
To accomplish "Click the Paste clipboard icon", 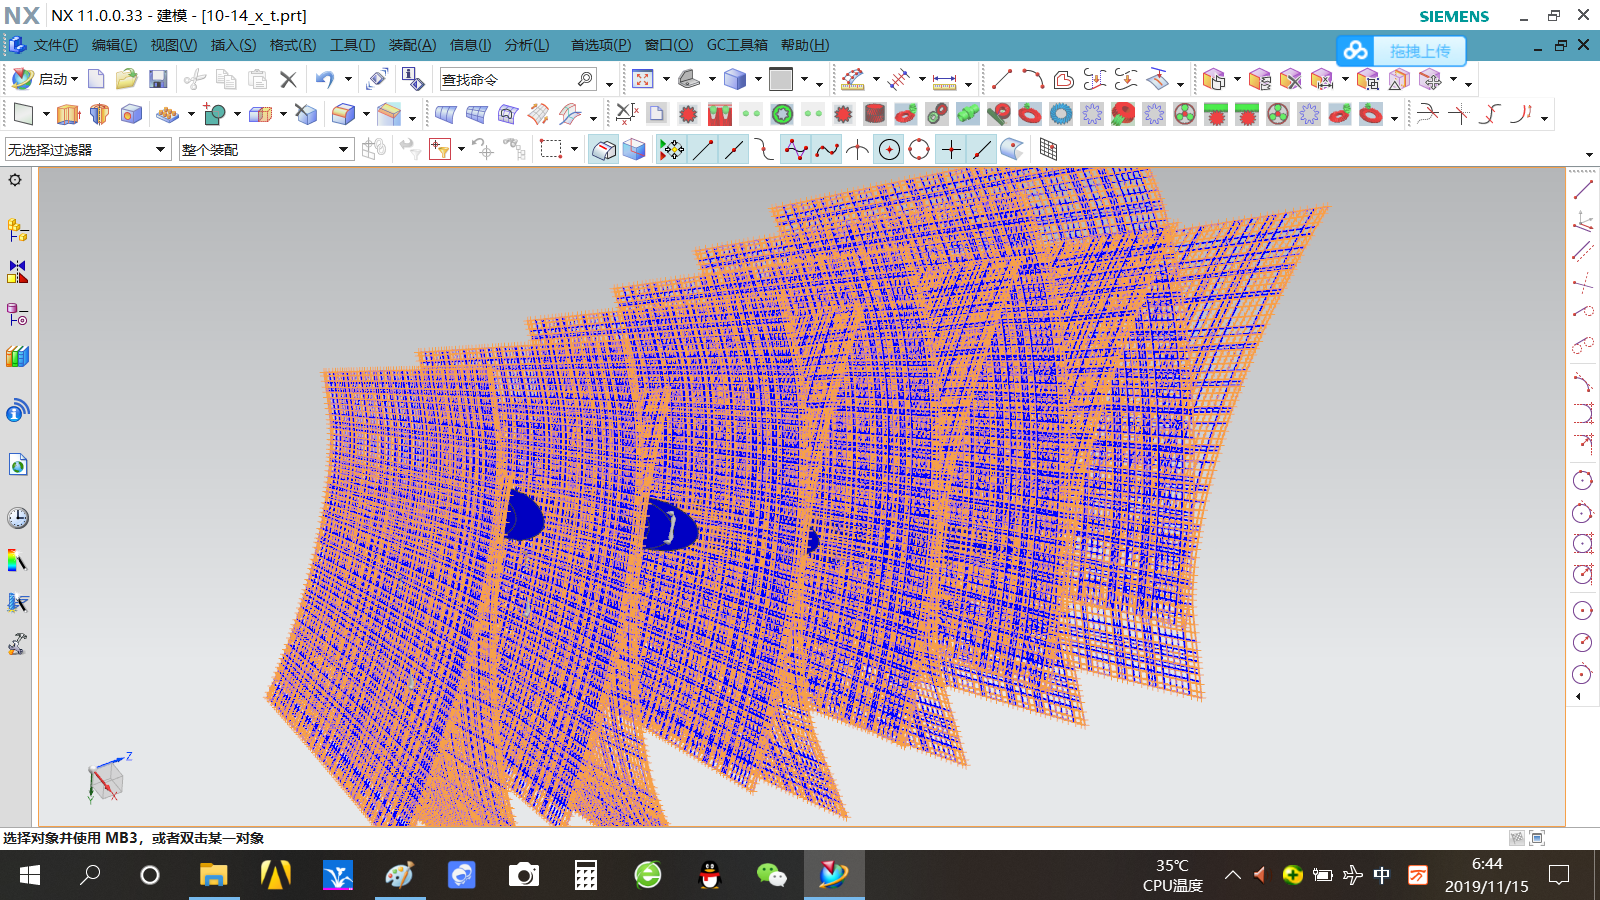I will 258,79.
